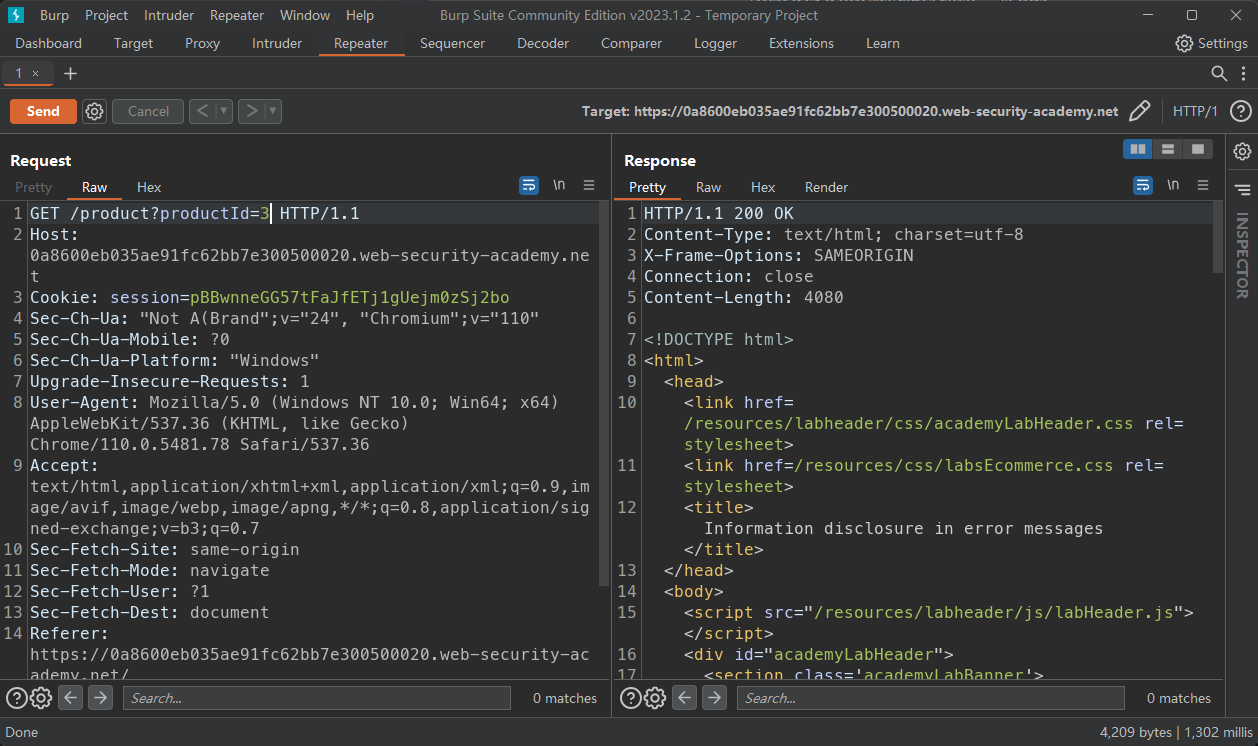The height and width of the screenshot is (746, 1258).
Task: Open Inspector settings gear icon
Action: point(1242,151)
